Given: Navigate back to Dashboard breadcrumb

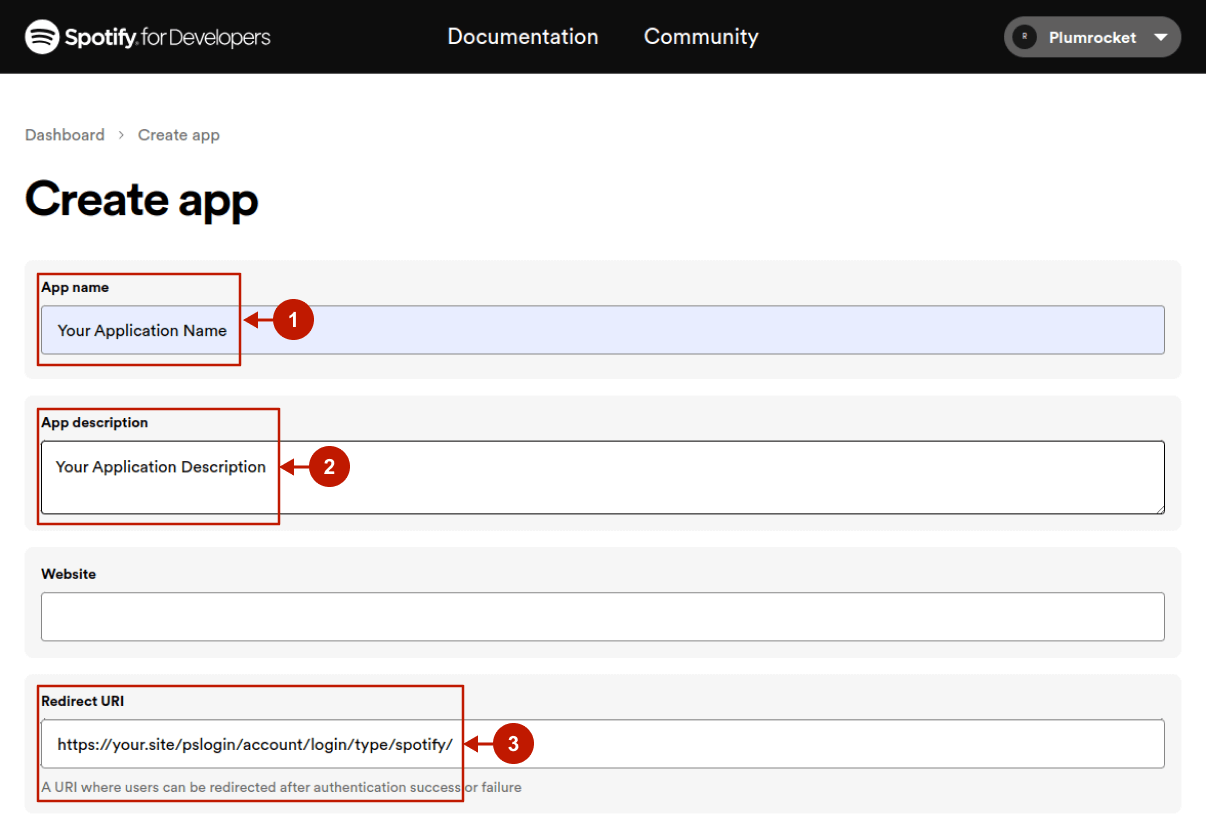Looking at the screenshot, I should [65, 135].
